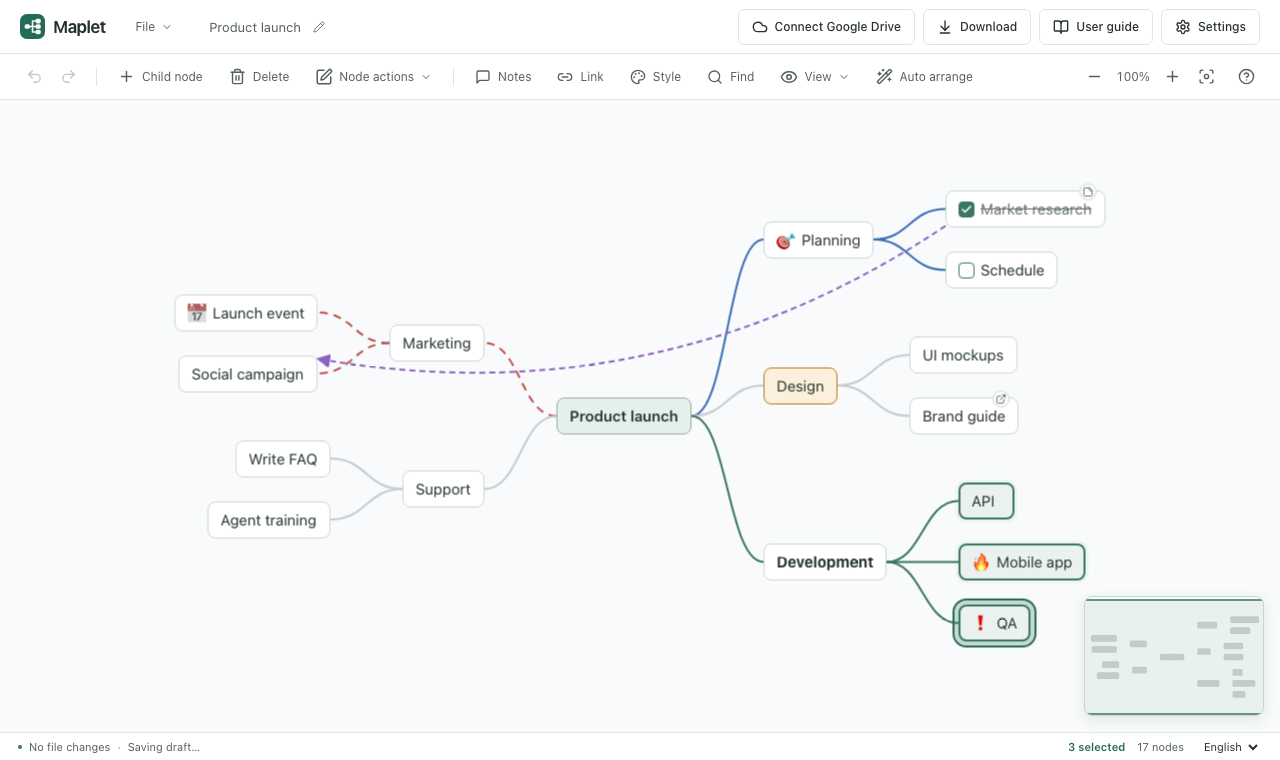Click the note icon on Market research
This screenshot has width=1280, height=760.
tap(1088, 192)
